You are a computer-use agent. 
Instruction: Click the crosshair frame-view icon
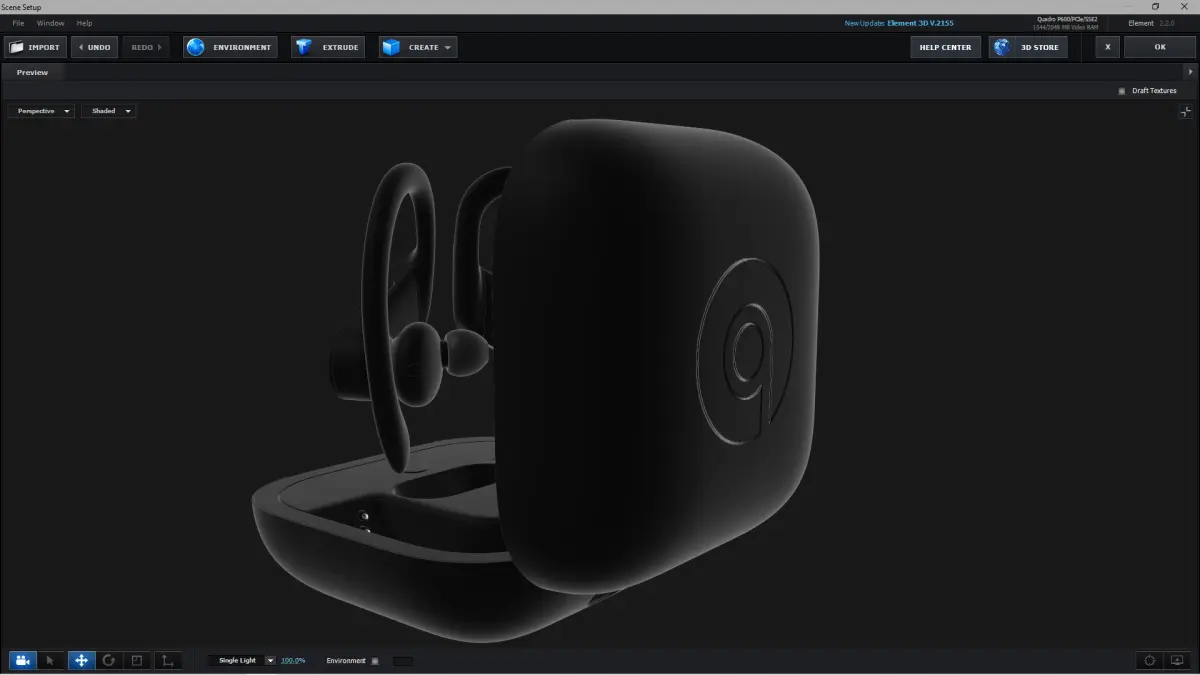pyautogui.click(x=1150, y=660)
